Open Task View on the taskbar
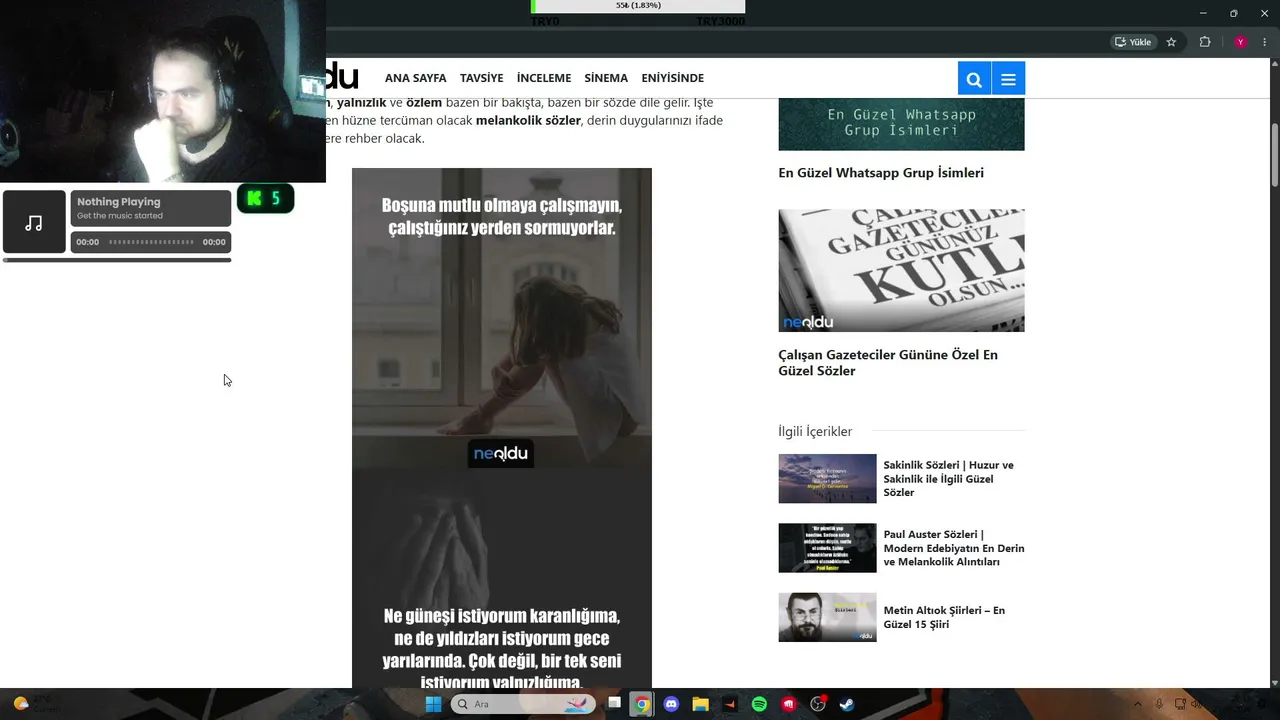The height and width of the screenshot is (720, 1280). pyautogui.click(x=614, y=704)
